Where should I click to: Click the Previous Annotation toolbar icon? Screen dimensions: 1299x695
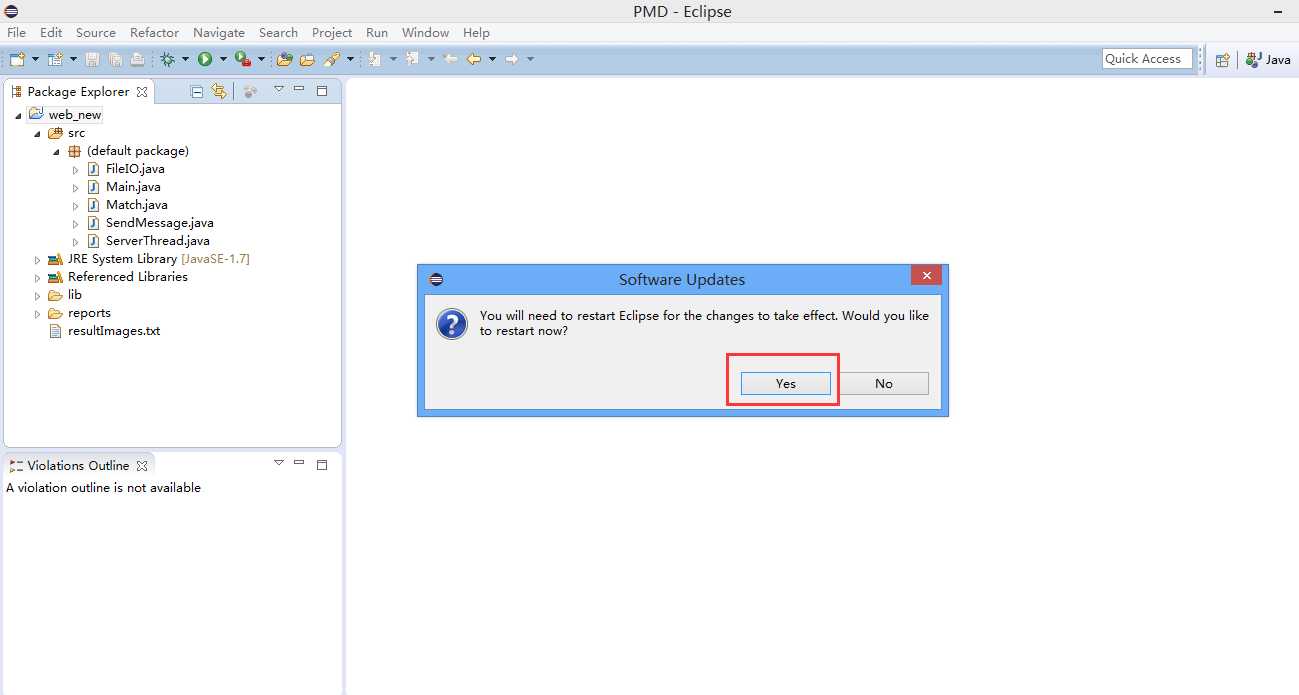pos(412,59)
